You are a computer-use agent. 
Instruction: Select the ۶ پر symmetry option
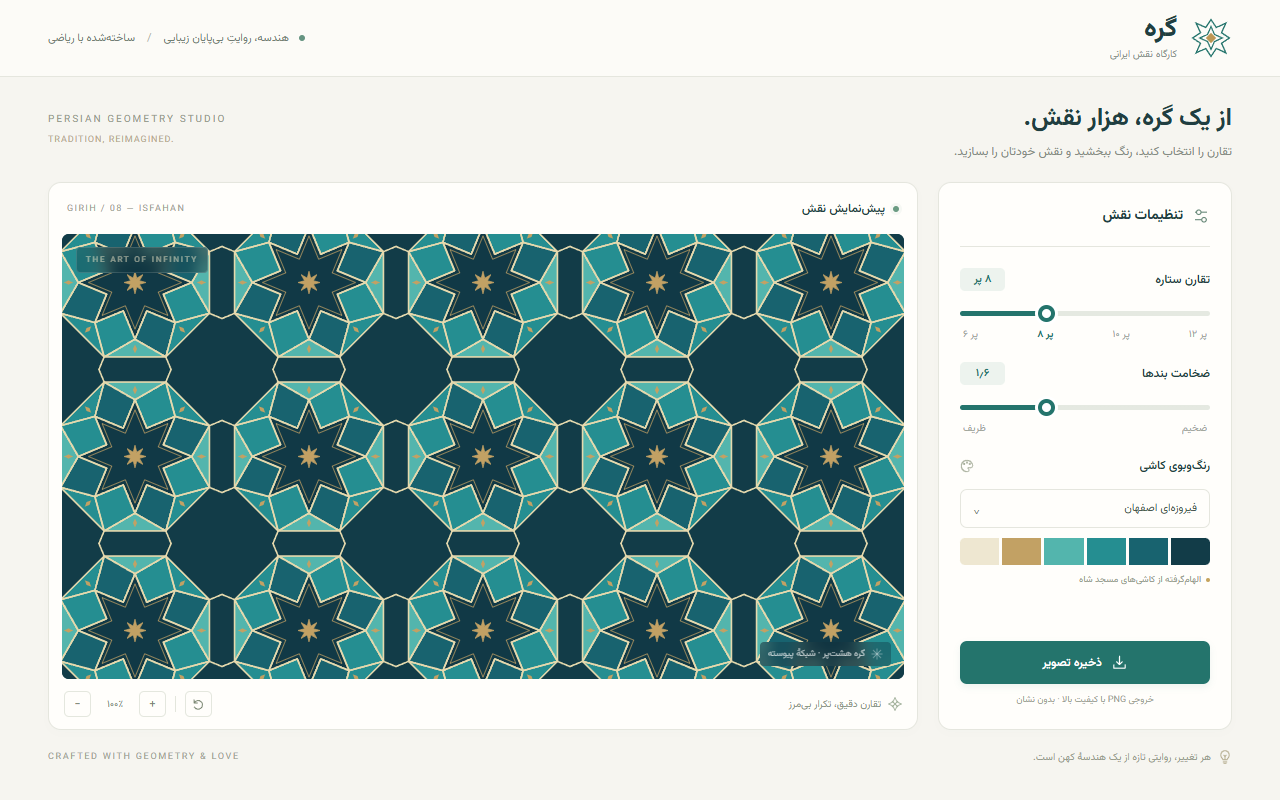tap(970, 334)
